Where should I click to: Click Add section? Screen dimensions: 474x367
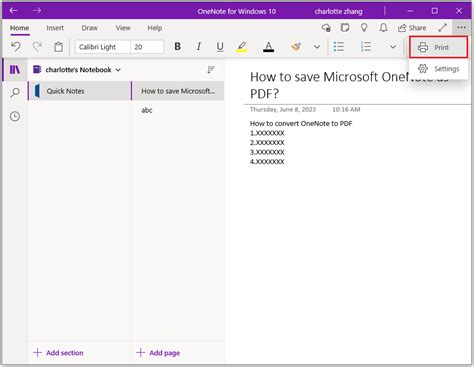click(x=59, y=353)
